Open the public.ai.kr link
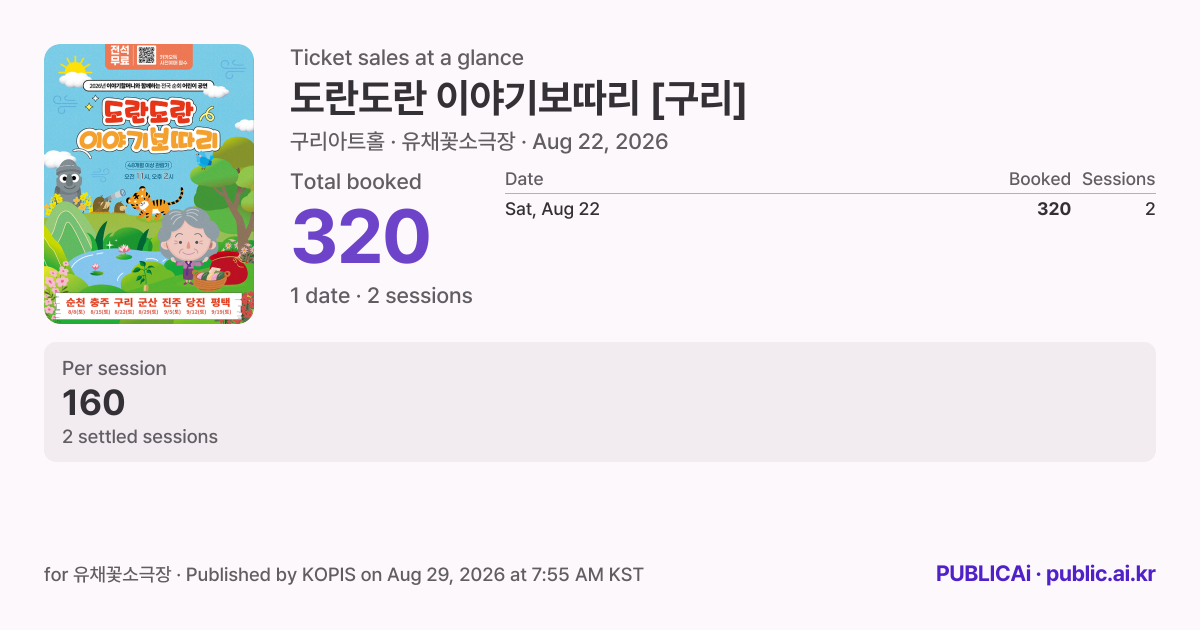The image size is (1200, 630). 1100,574
